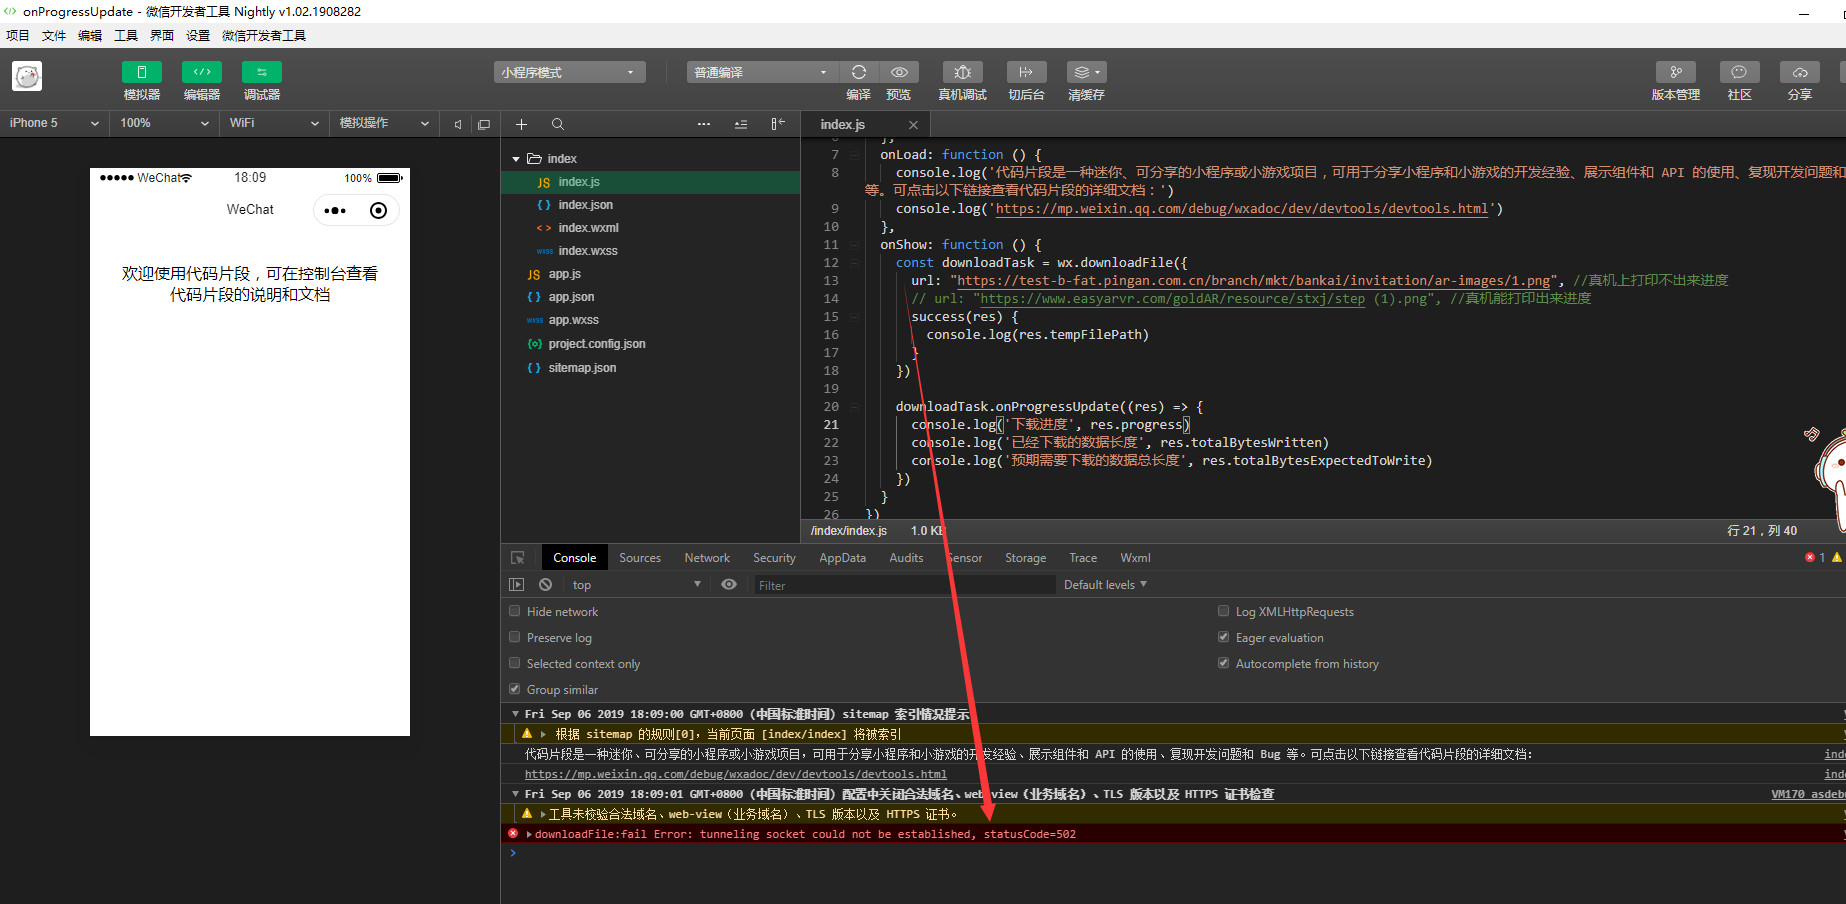This screenshot has width=1846, height=904.
Task: Select sitemap.json in file tree
Action: [x=582, y=368]
